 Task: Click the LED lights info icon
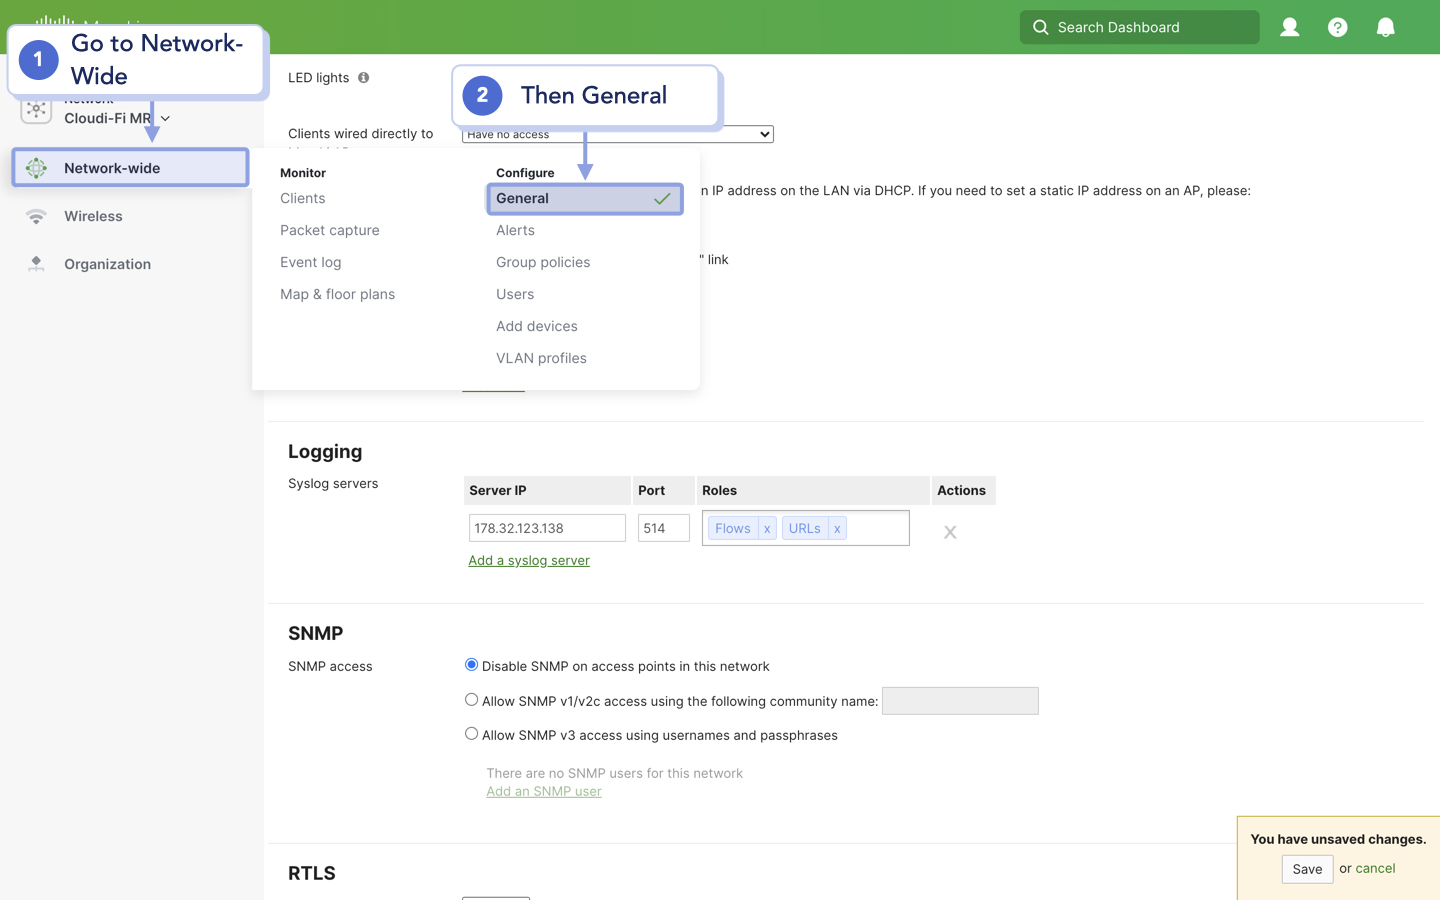point(363,77)
